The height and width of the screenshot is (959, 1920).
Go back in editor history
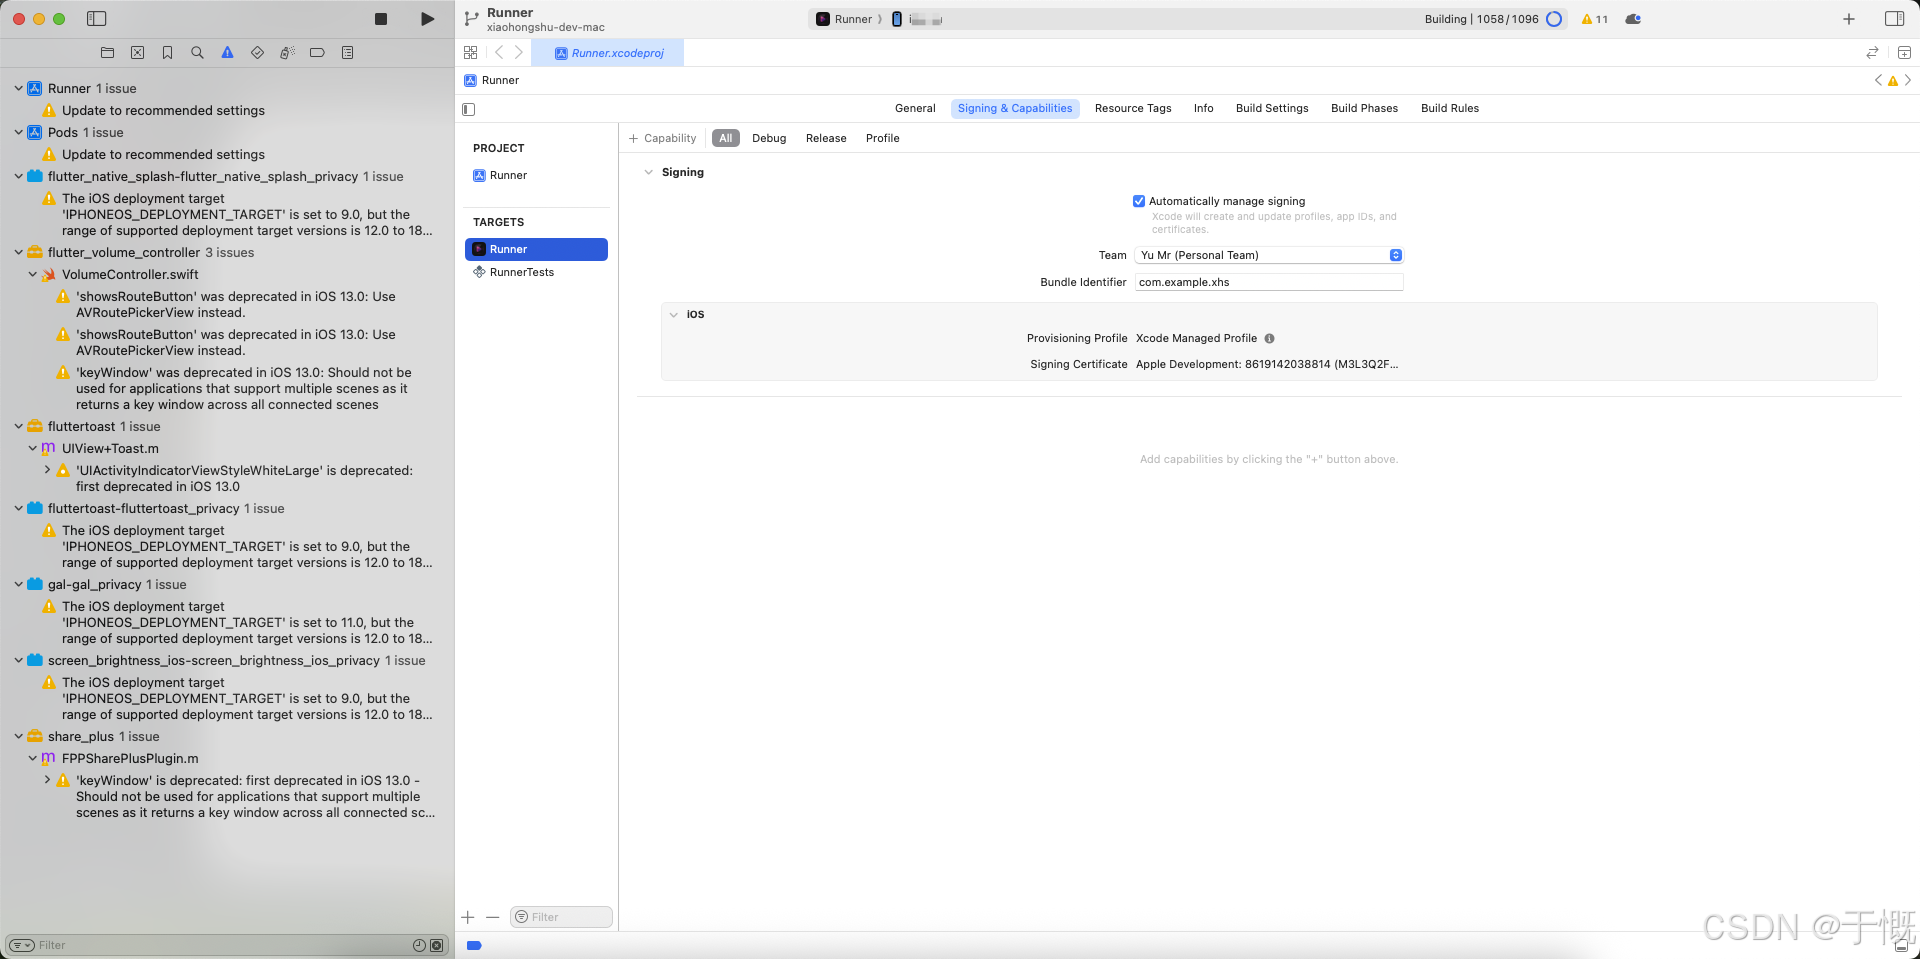(x=499, y=53)
